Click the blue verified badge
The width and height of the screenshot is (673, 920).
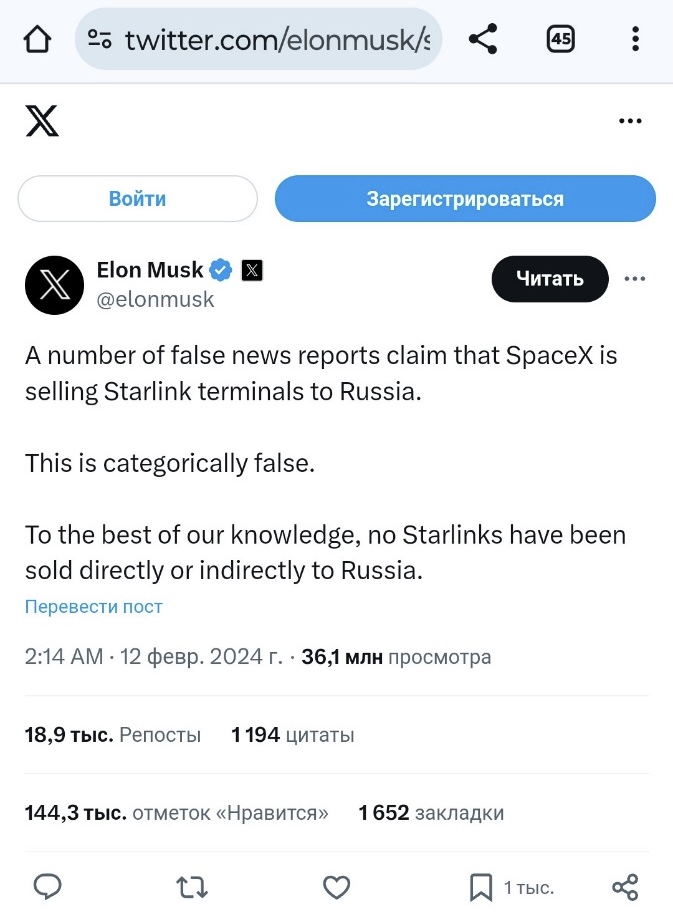[x=221, y=270]
